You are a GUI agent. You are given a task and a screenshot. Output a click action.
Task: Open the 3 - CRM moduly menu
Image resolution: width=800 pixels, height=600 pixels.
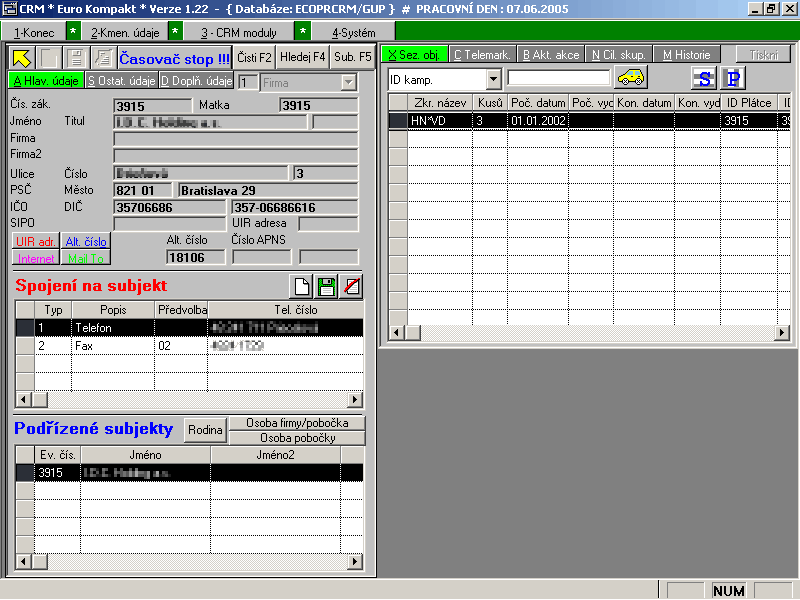(x=238, y=32)
